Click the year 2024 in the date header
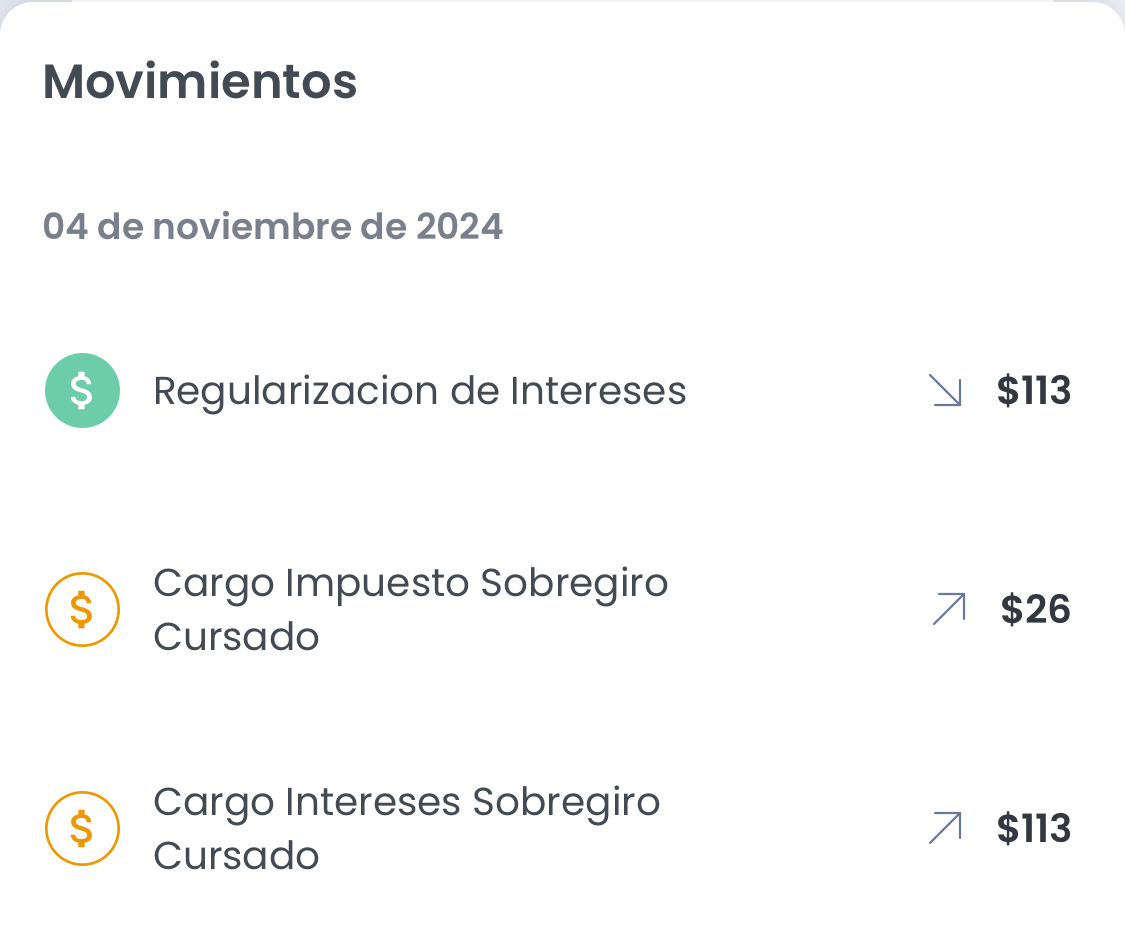 [x=459, y=227]
